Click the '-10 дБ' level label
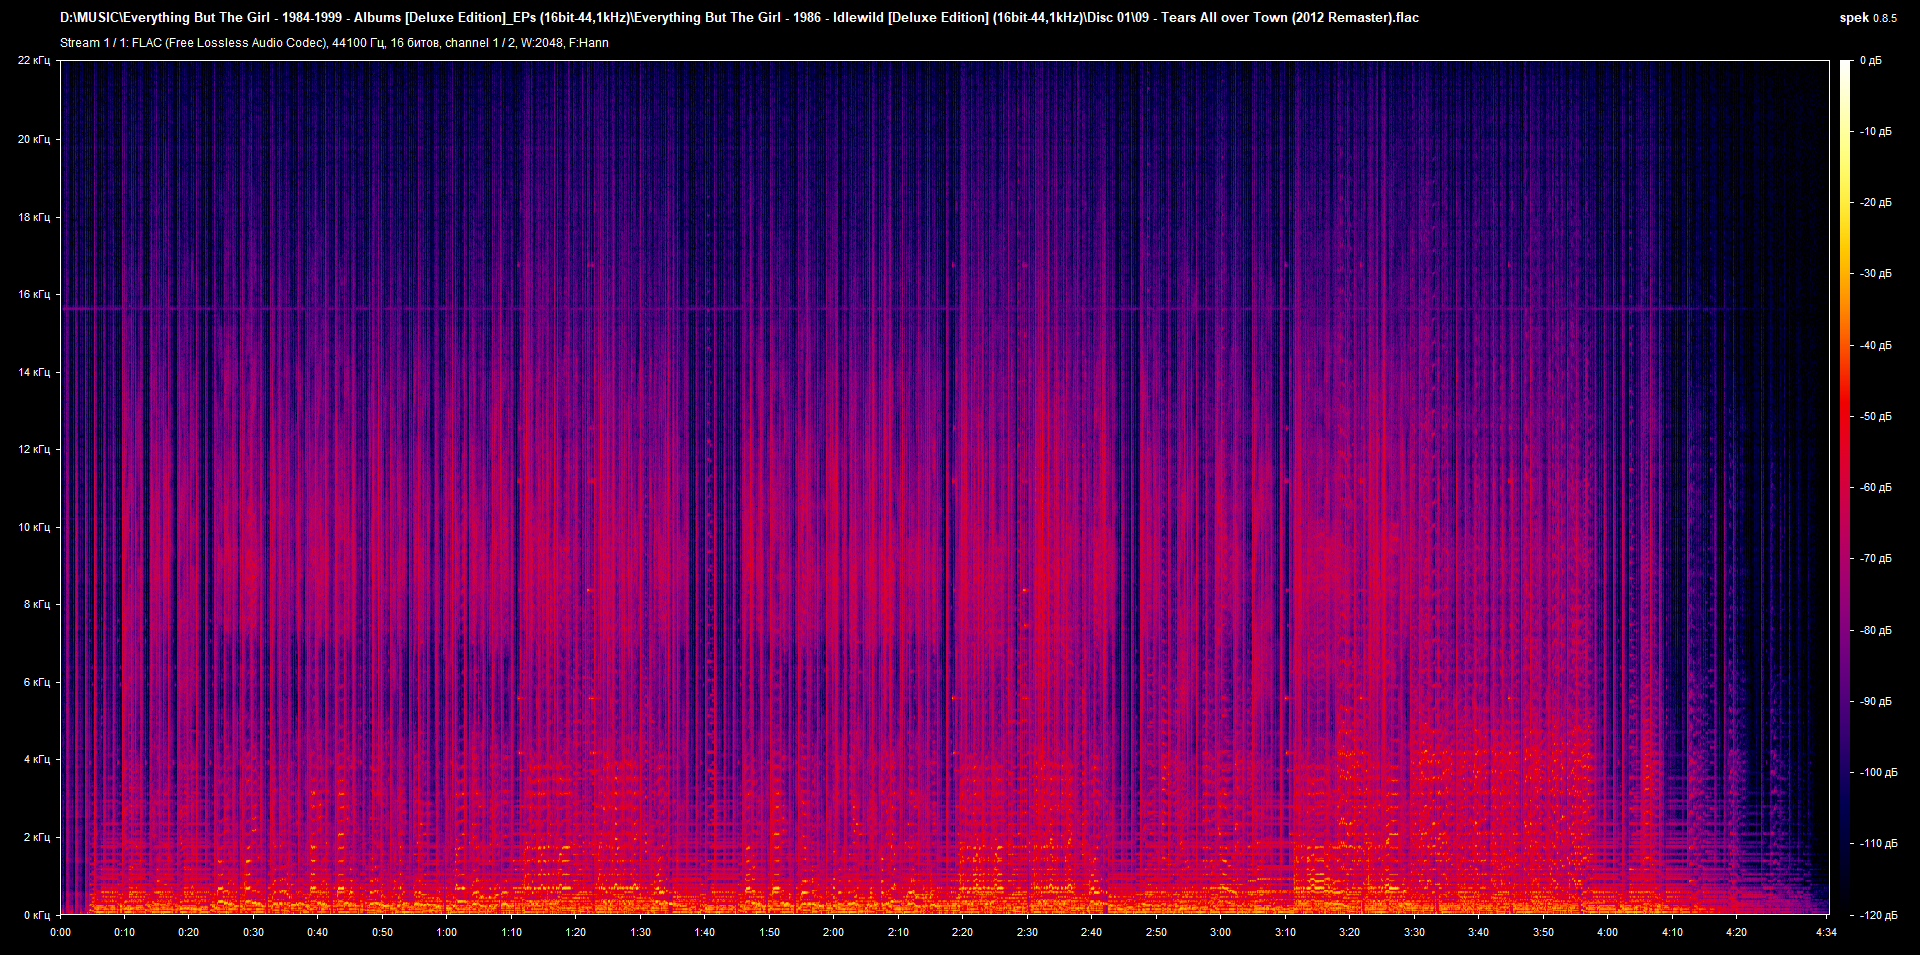 pyautogui.click(x=1875, y=132)
